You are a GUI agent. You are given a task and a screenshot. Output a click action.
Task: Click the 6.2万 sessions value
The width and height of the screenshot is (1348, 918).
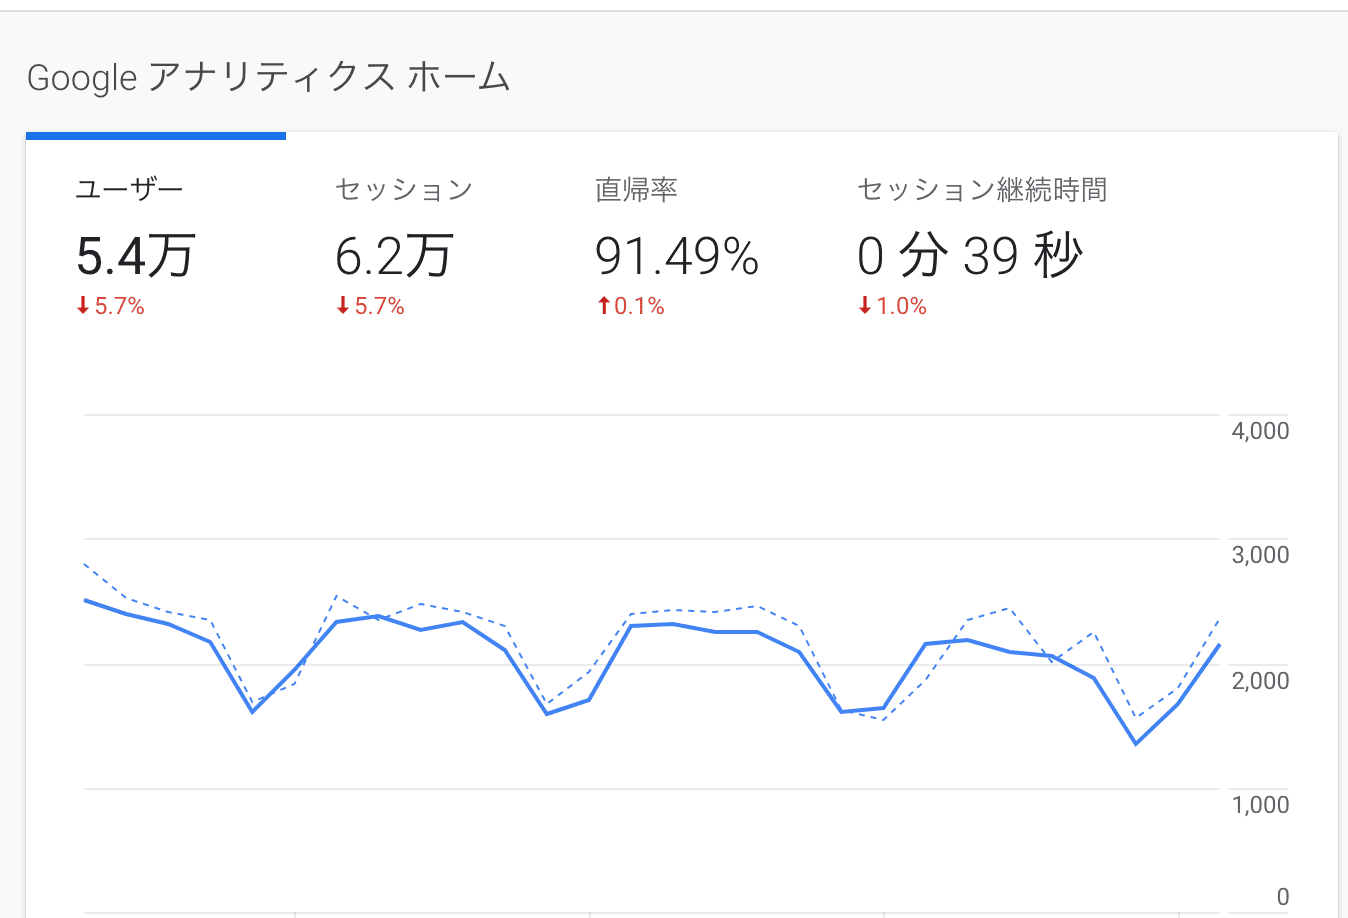pos(395,256)
